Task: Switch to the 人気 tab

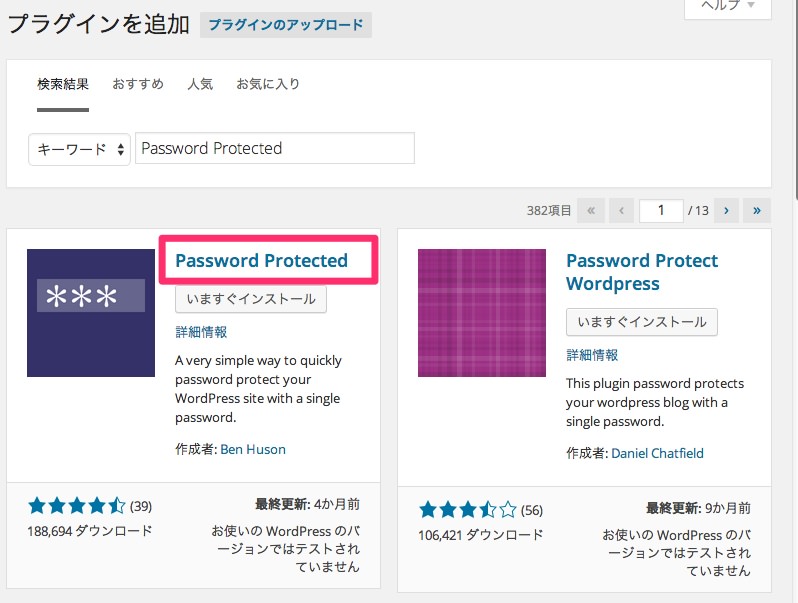Action: pos(200,83)
